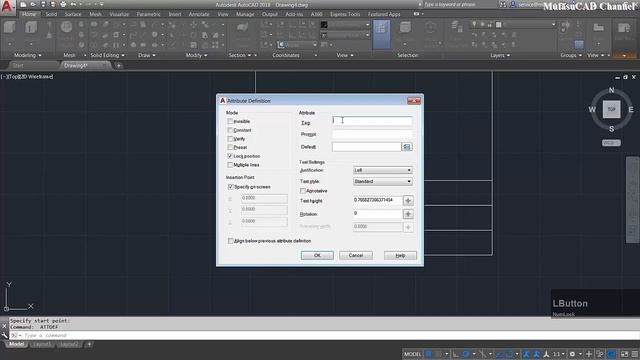Expand the Modify panel
This screenshot has height=360, width=640.
(196, 55)
